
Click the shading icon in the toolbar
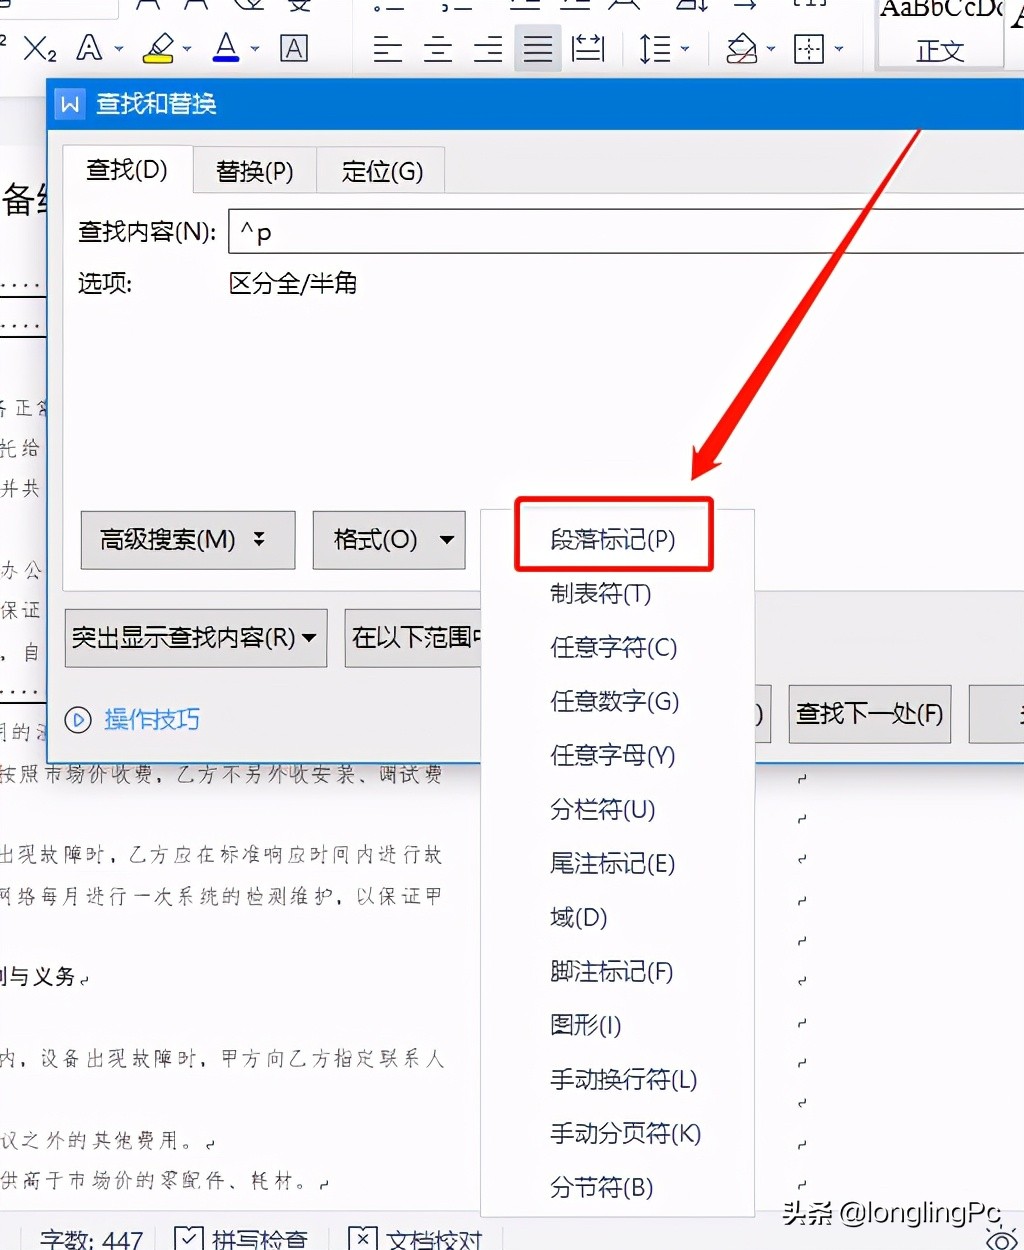[x=744, y=48]
